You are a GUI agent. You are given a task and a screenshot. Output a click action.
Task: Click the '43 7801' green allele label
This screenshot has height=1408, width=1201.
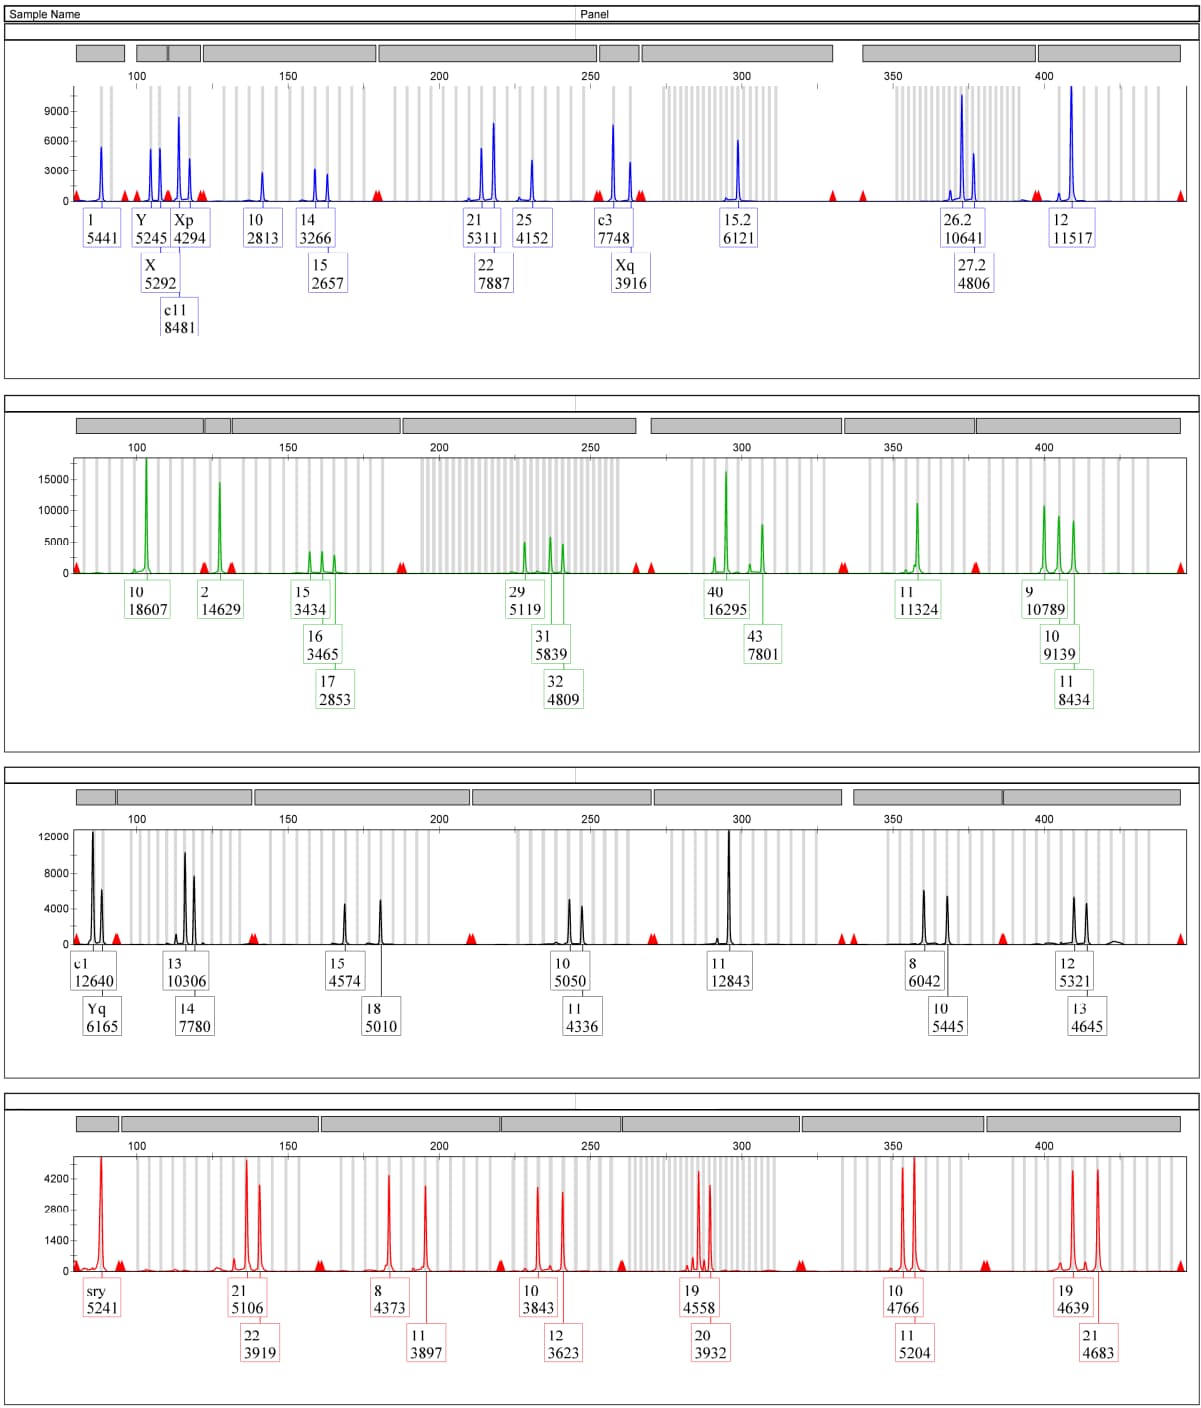(x=763, y=645)
